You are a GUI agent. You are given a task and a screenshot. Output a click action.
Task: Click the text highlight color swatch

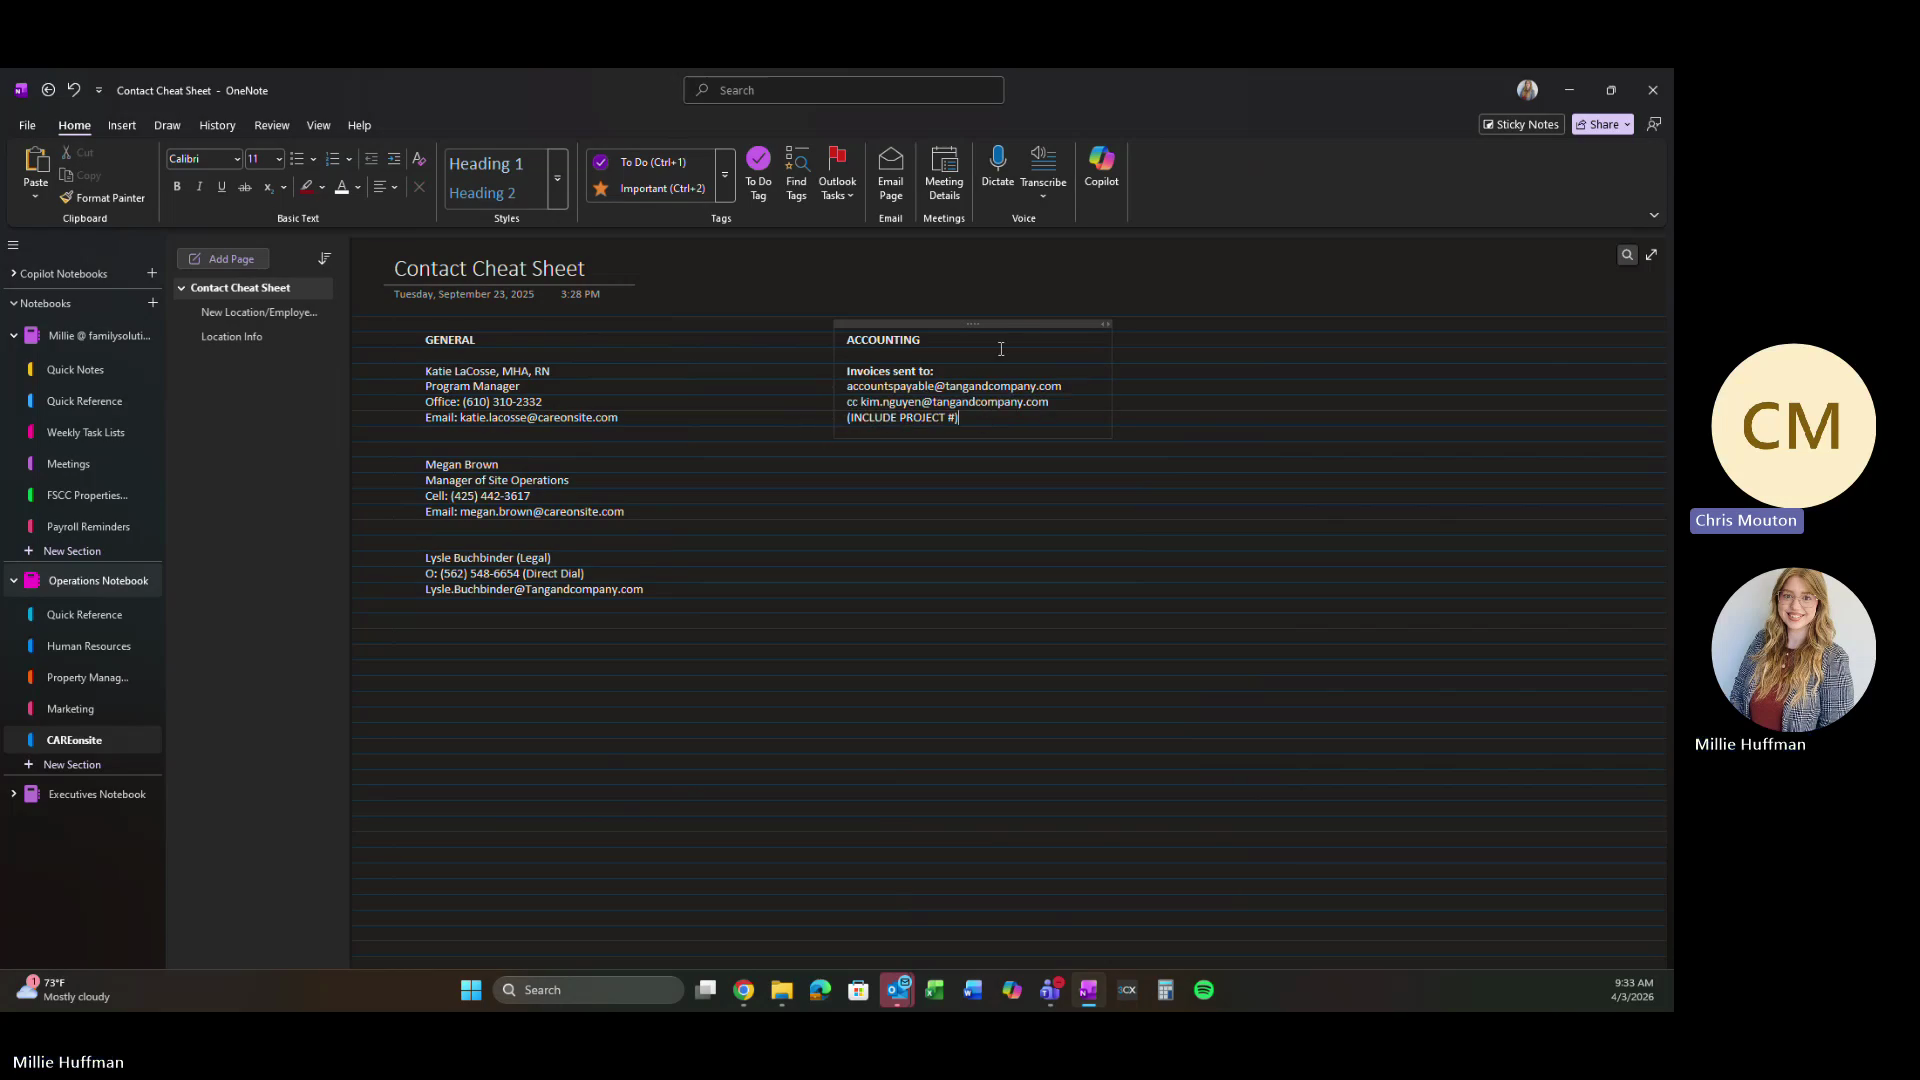[x=307, y=187]
